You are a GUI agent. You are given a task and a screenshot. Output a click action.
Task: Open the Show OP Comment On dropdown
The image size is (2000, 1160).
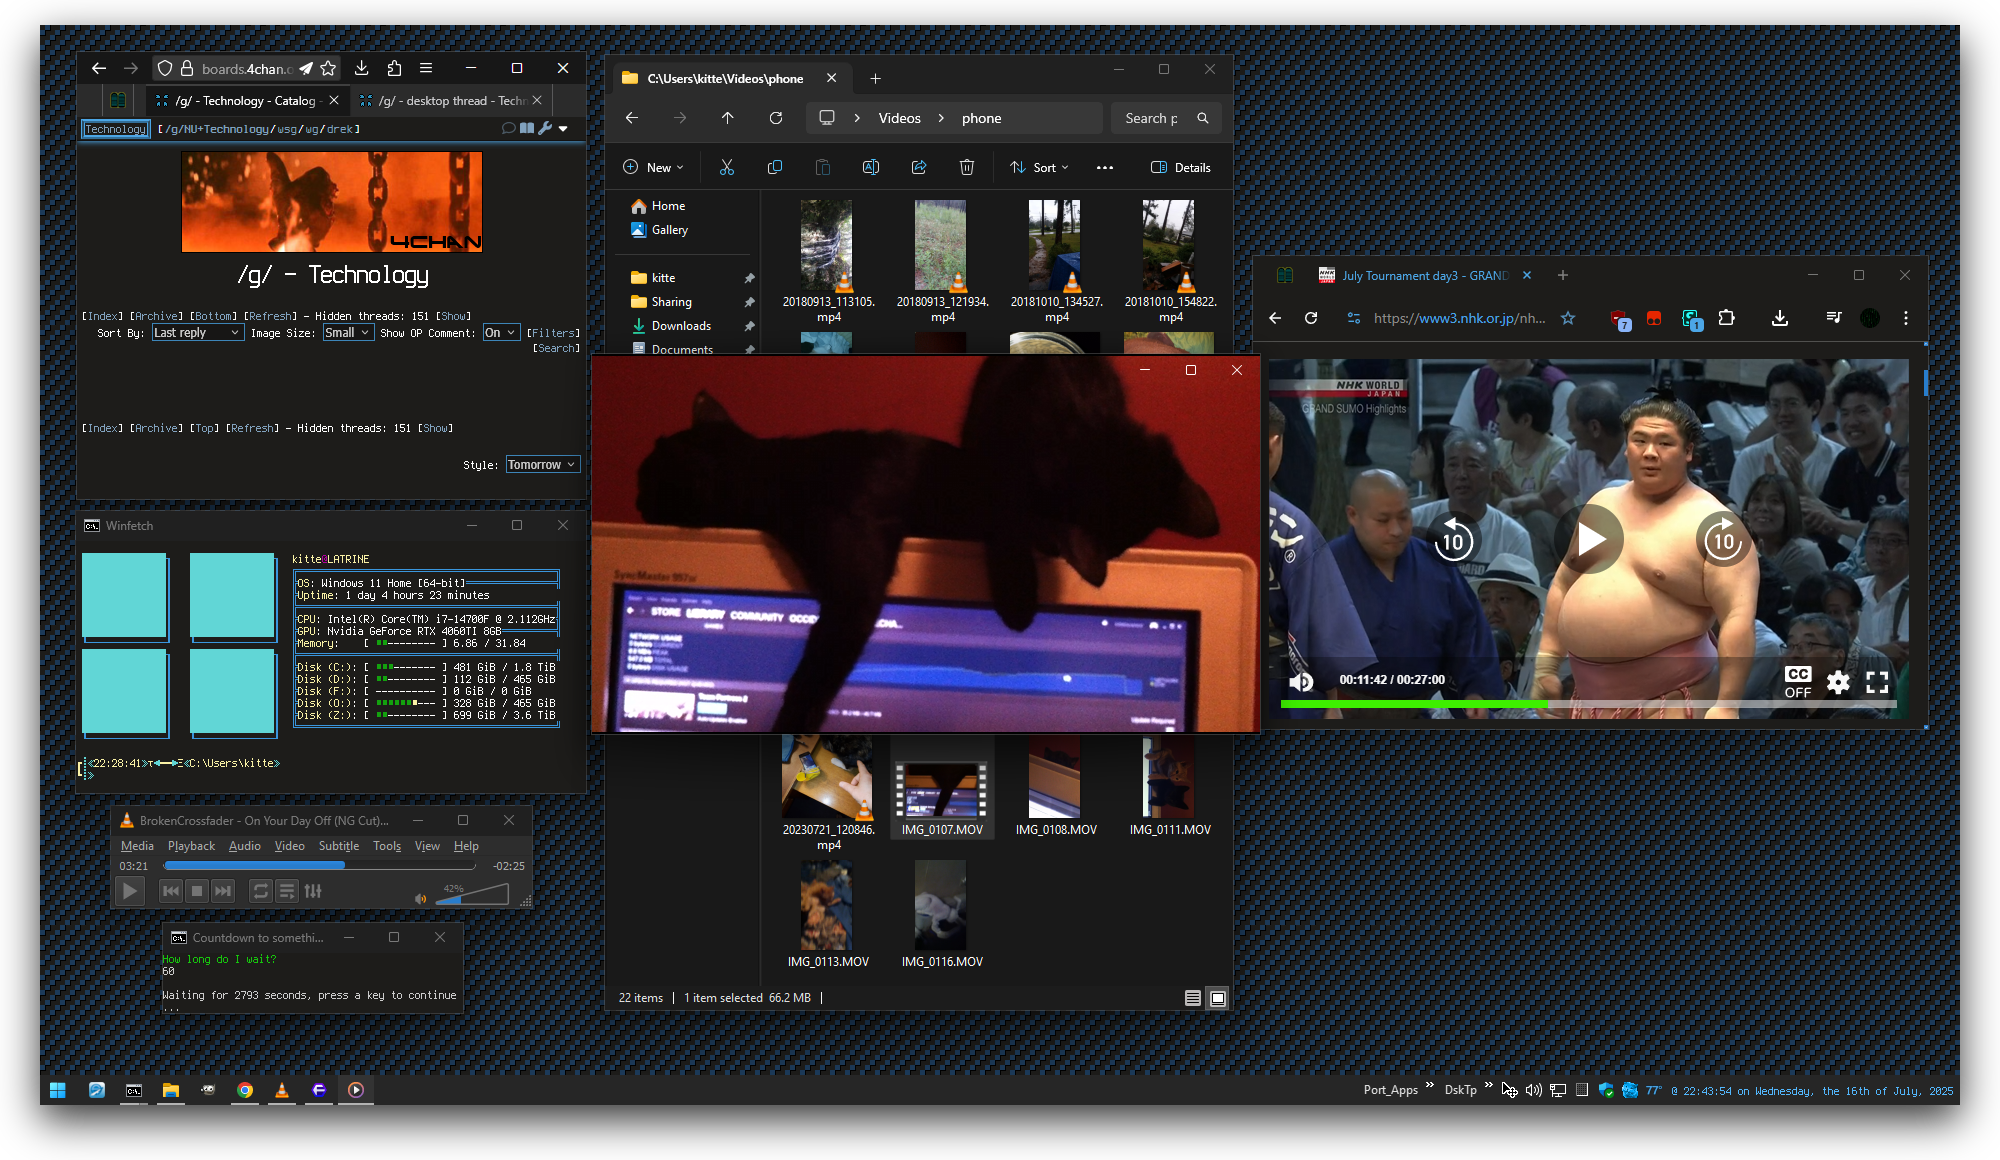tap(501, 332)
